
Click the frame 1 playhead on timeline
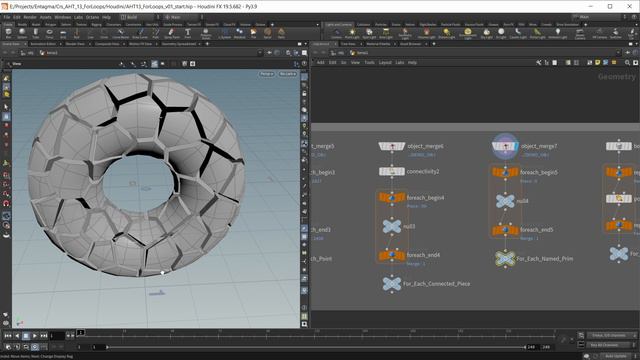pyautogui.click(x=81, y=333)
